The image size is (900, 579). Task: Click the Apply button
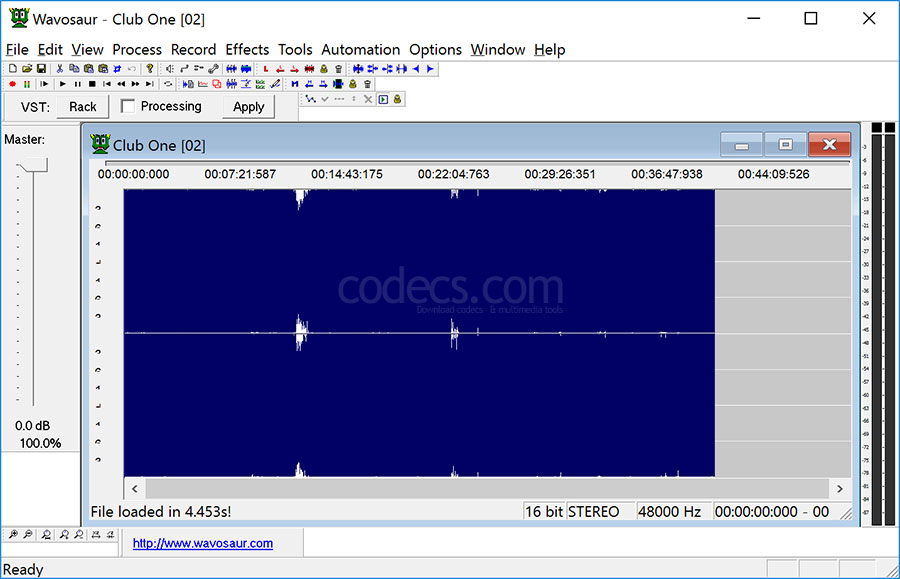pos(249,107)
